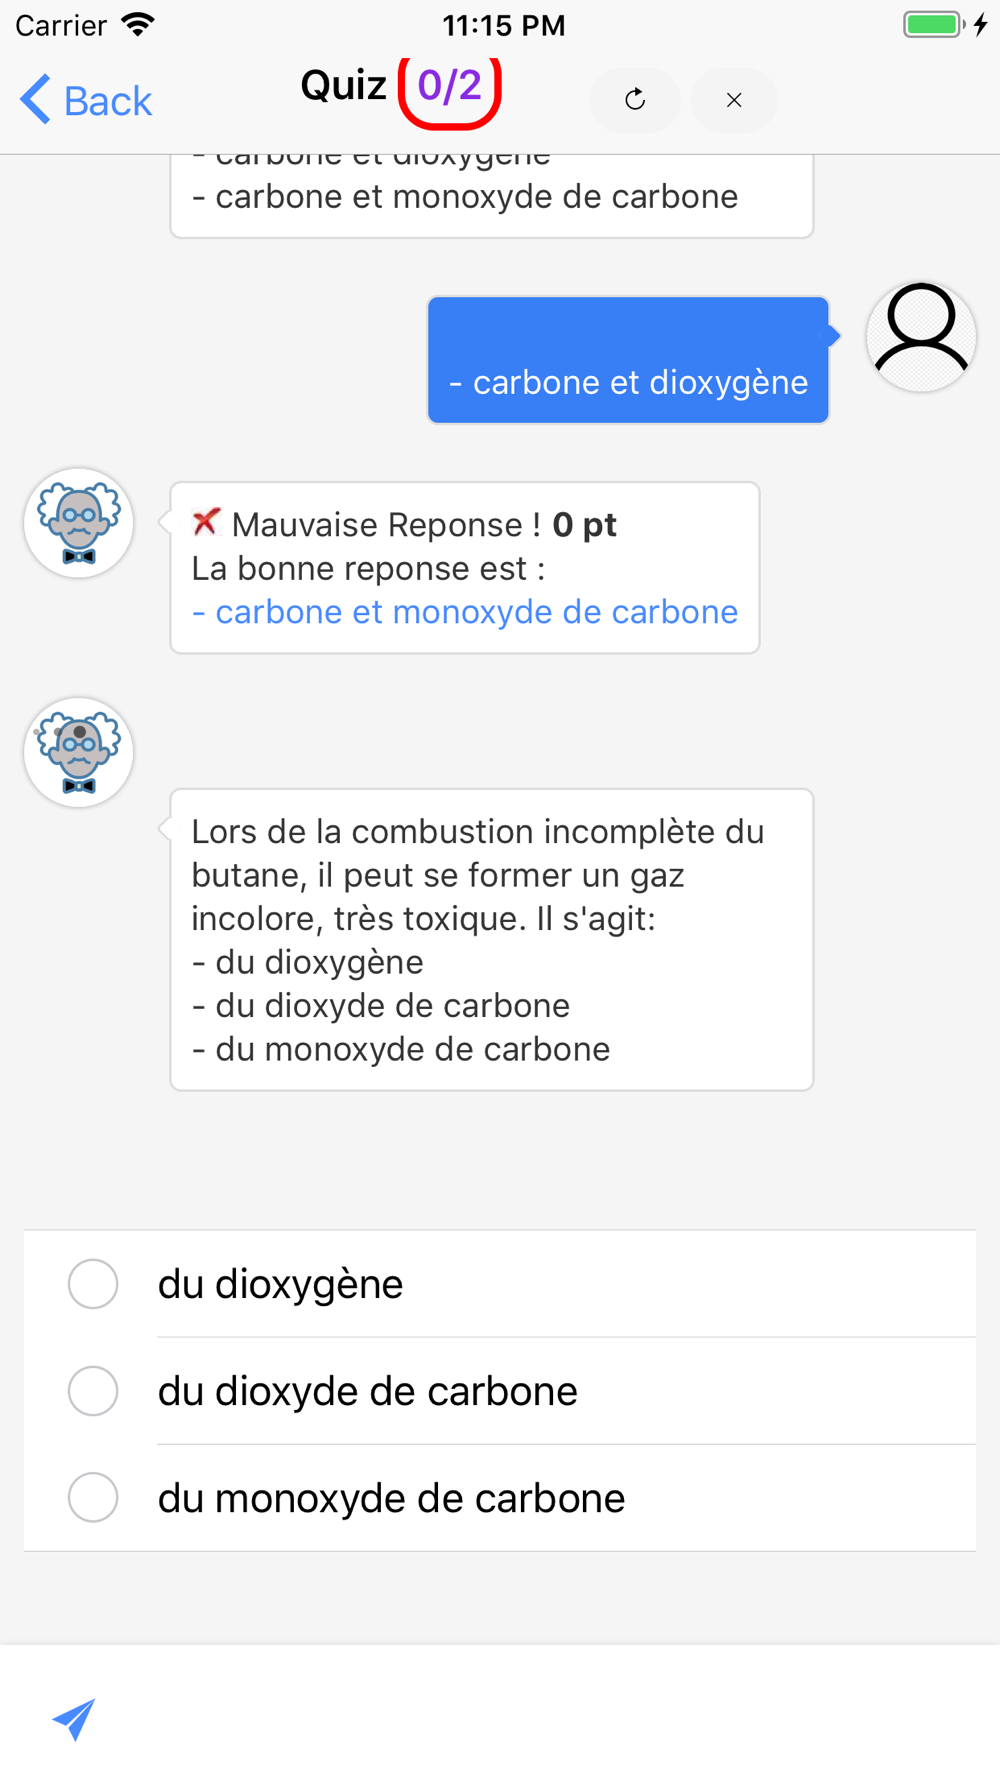Select the "du dioxygène" radio button
This screenshot has width=1000, height=1778.
pyautogui.click(x=93, y=1284)
